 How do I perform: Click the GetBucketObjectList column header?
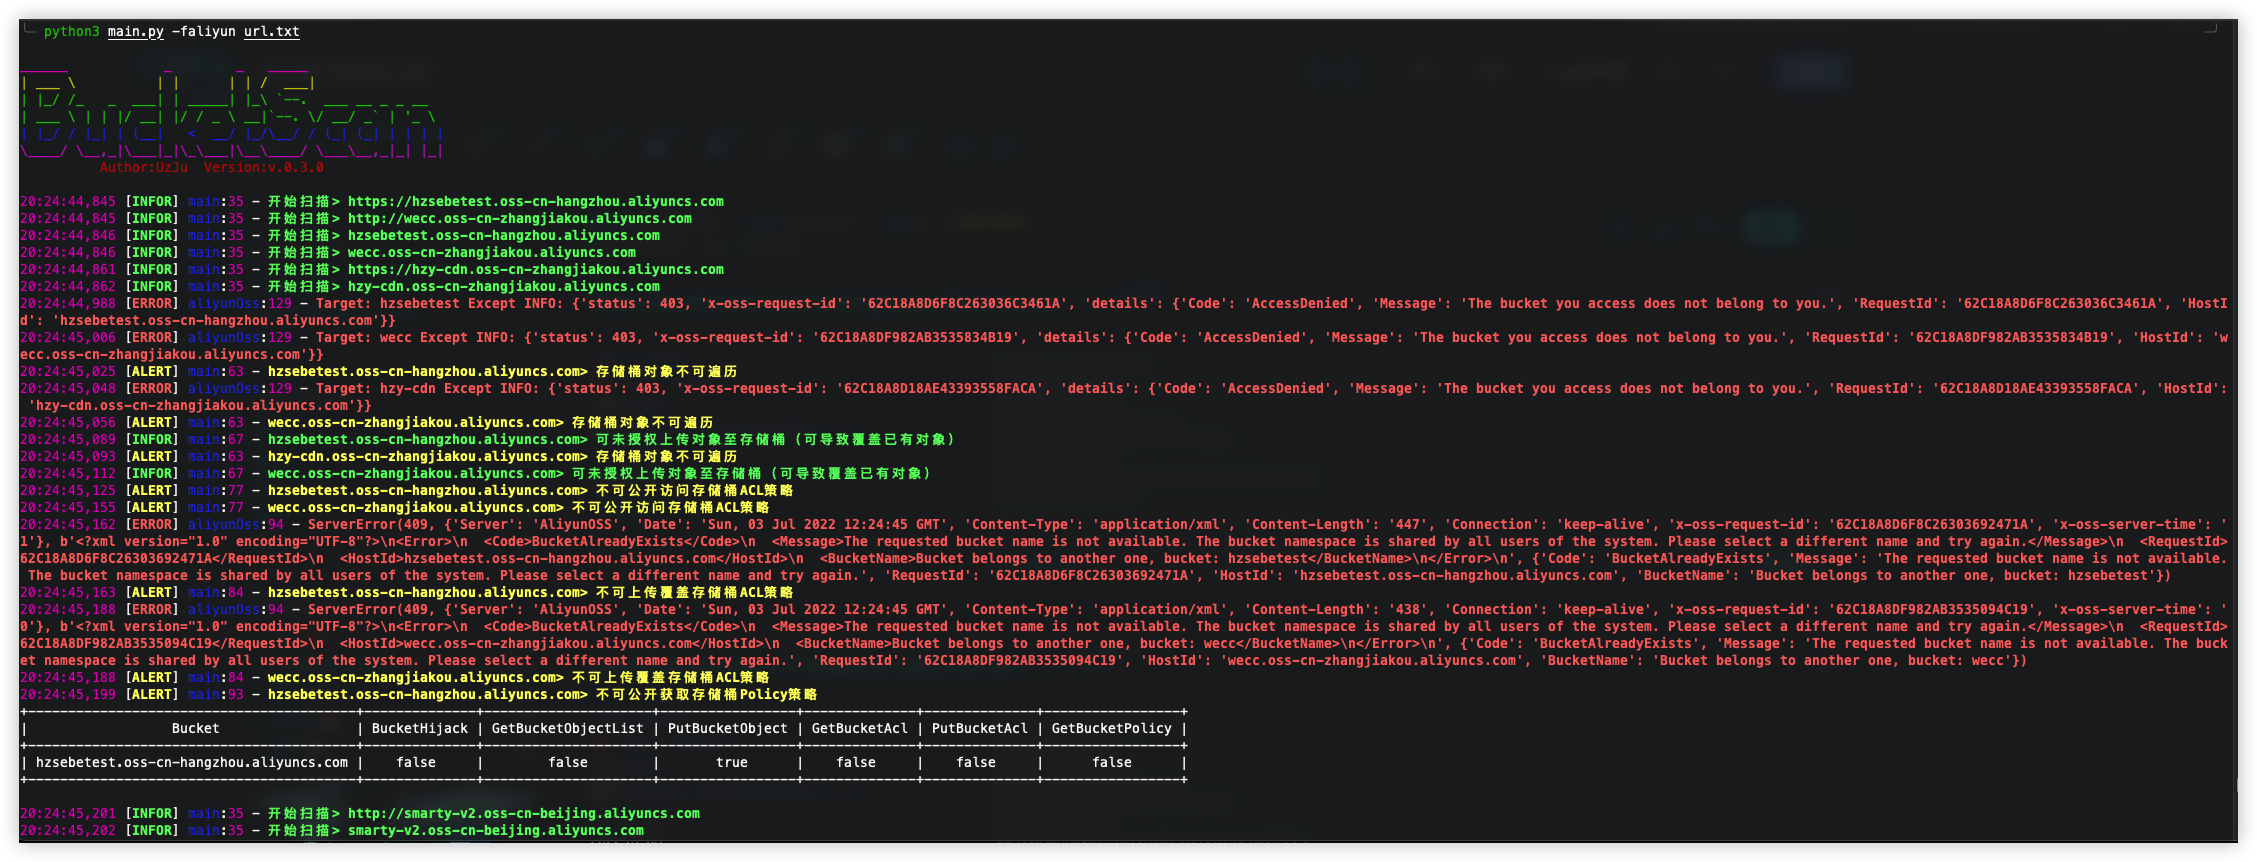568,729
